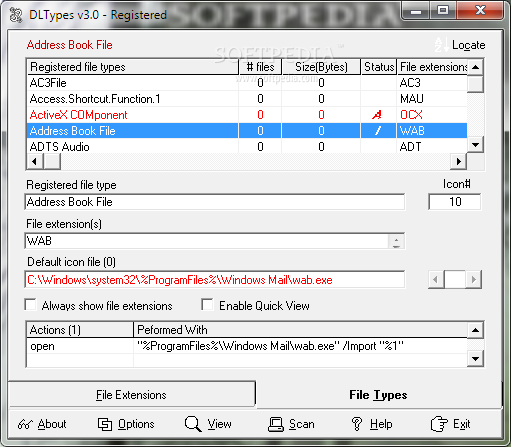
Task: Click the Peformed With column header
Action: (300, 330)
